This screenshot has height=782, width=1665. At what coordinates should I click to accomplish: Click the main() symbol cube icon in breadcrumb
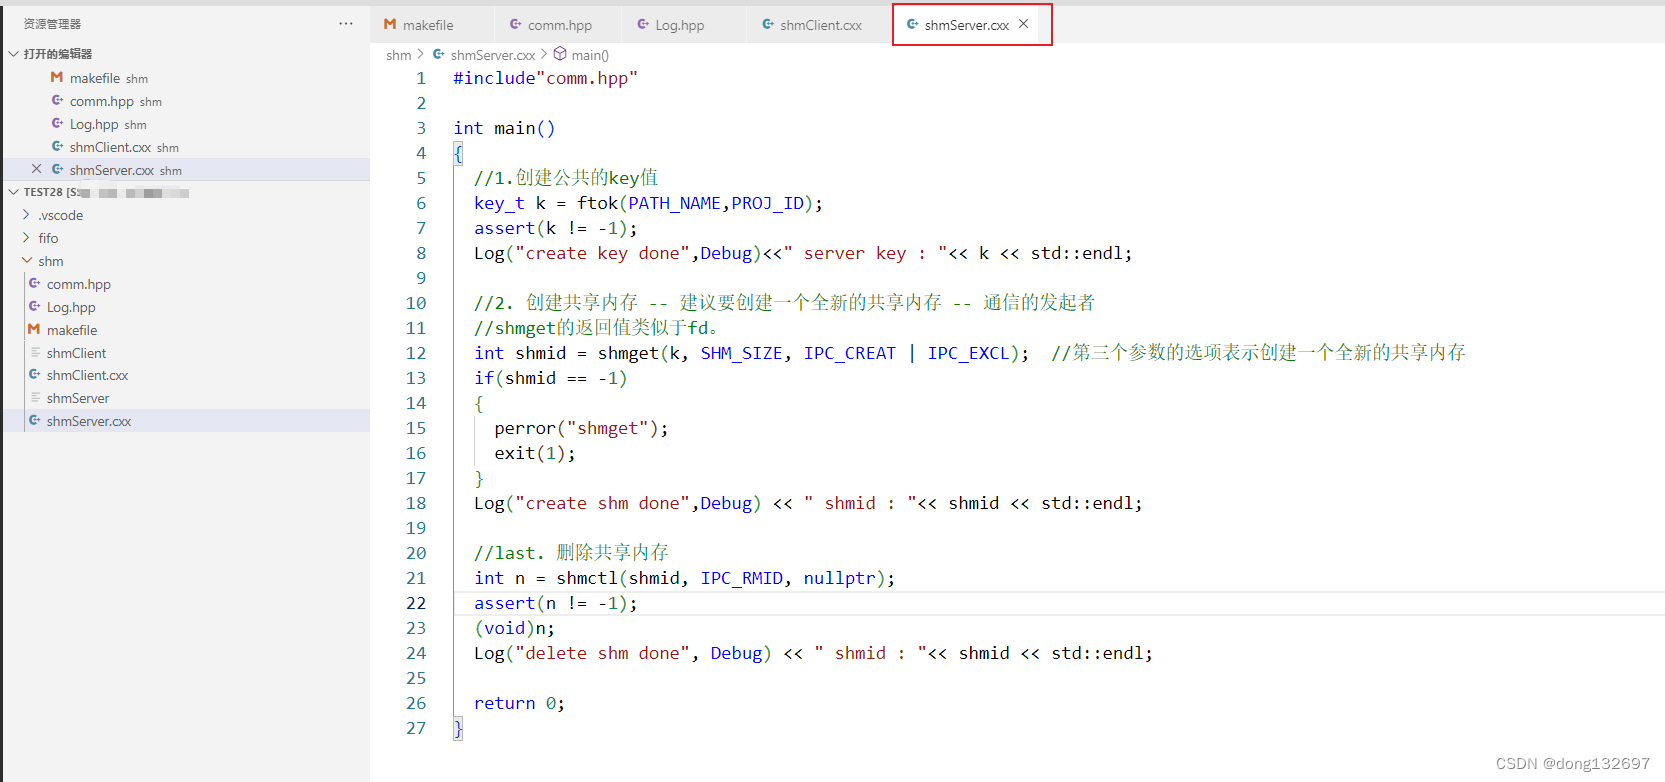click(x=560, y=54)
